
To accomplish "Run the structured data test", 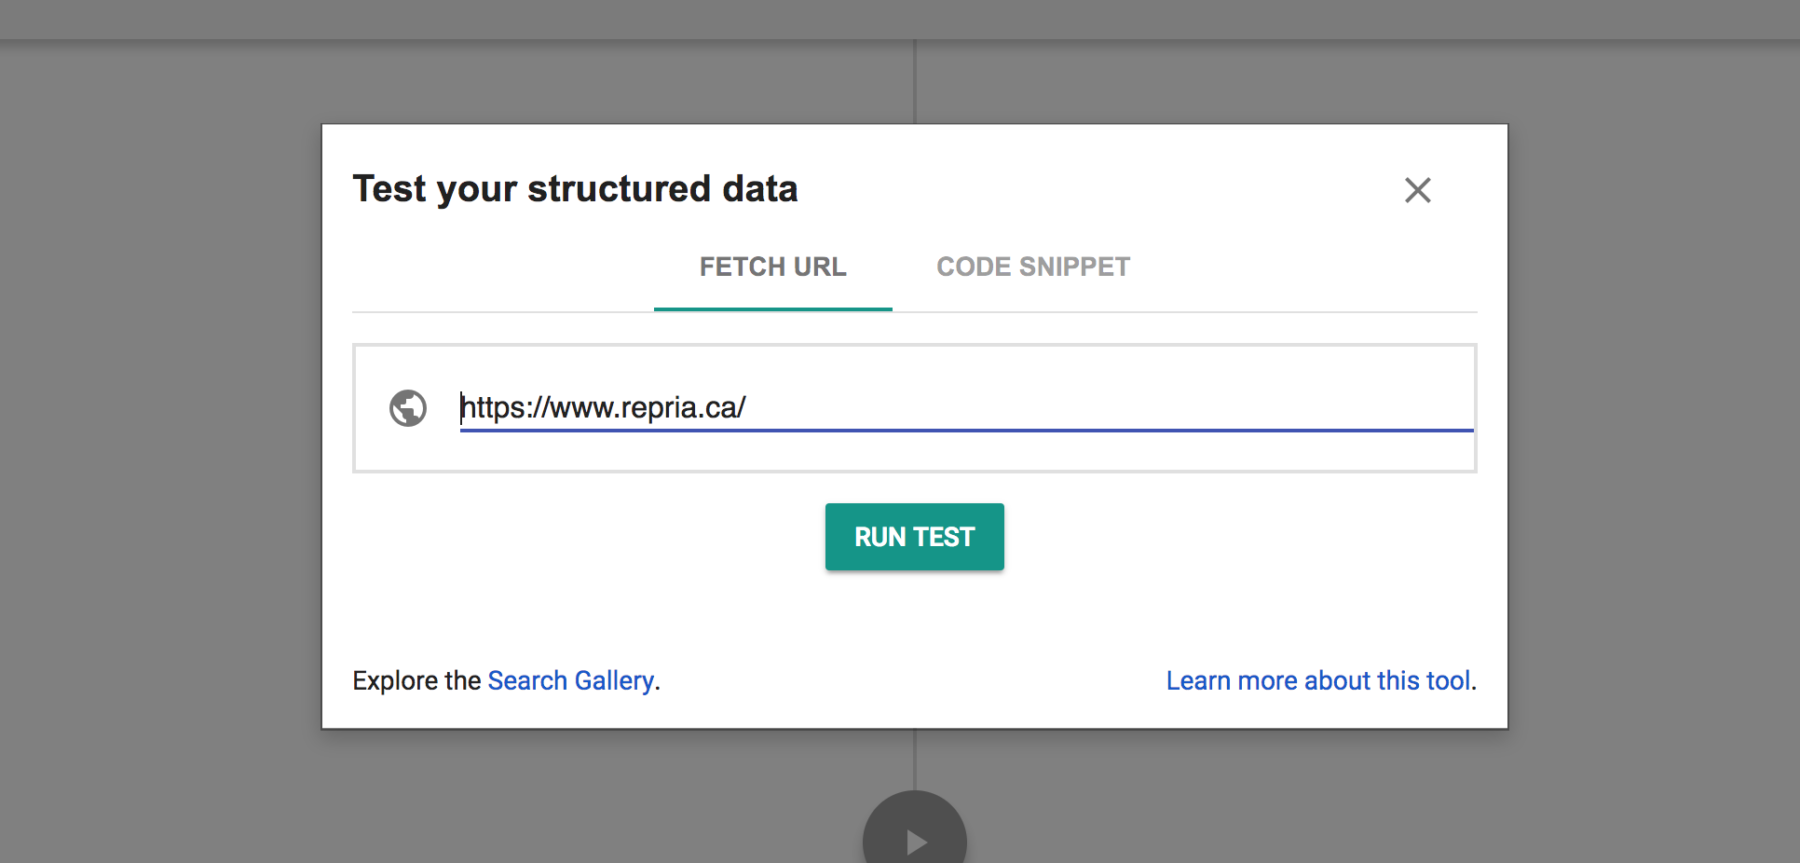I will (914, 537).
